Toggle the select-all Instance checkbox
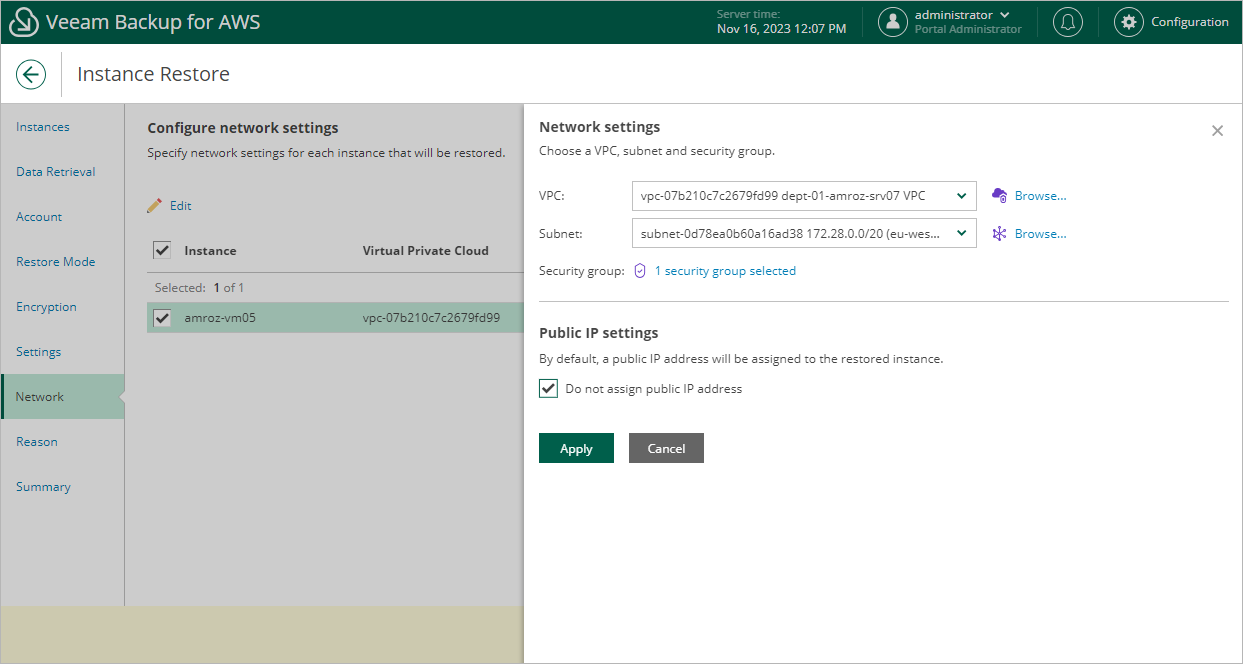 [162, 250]
